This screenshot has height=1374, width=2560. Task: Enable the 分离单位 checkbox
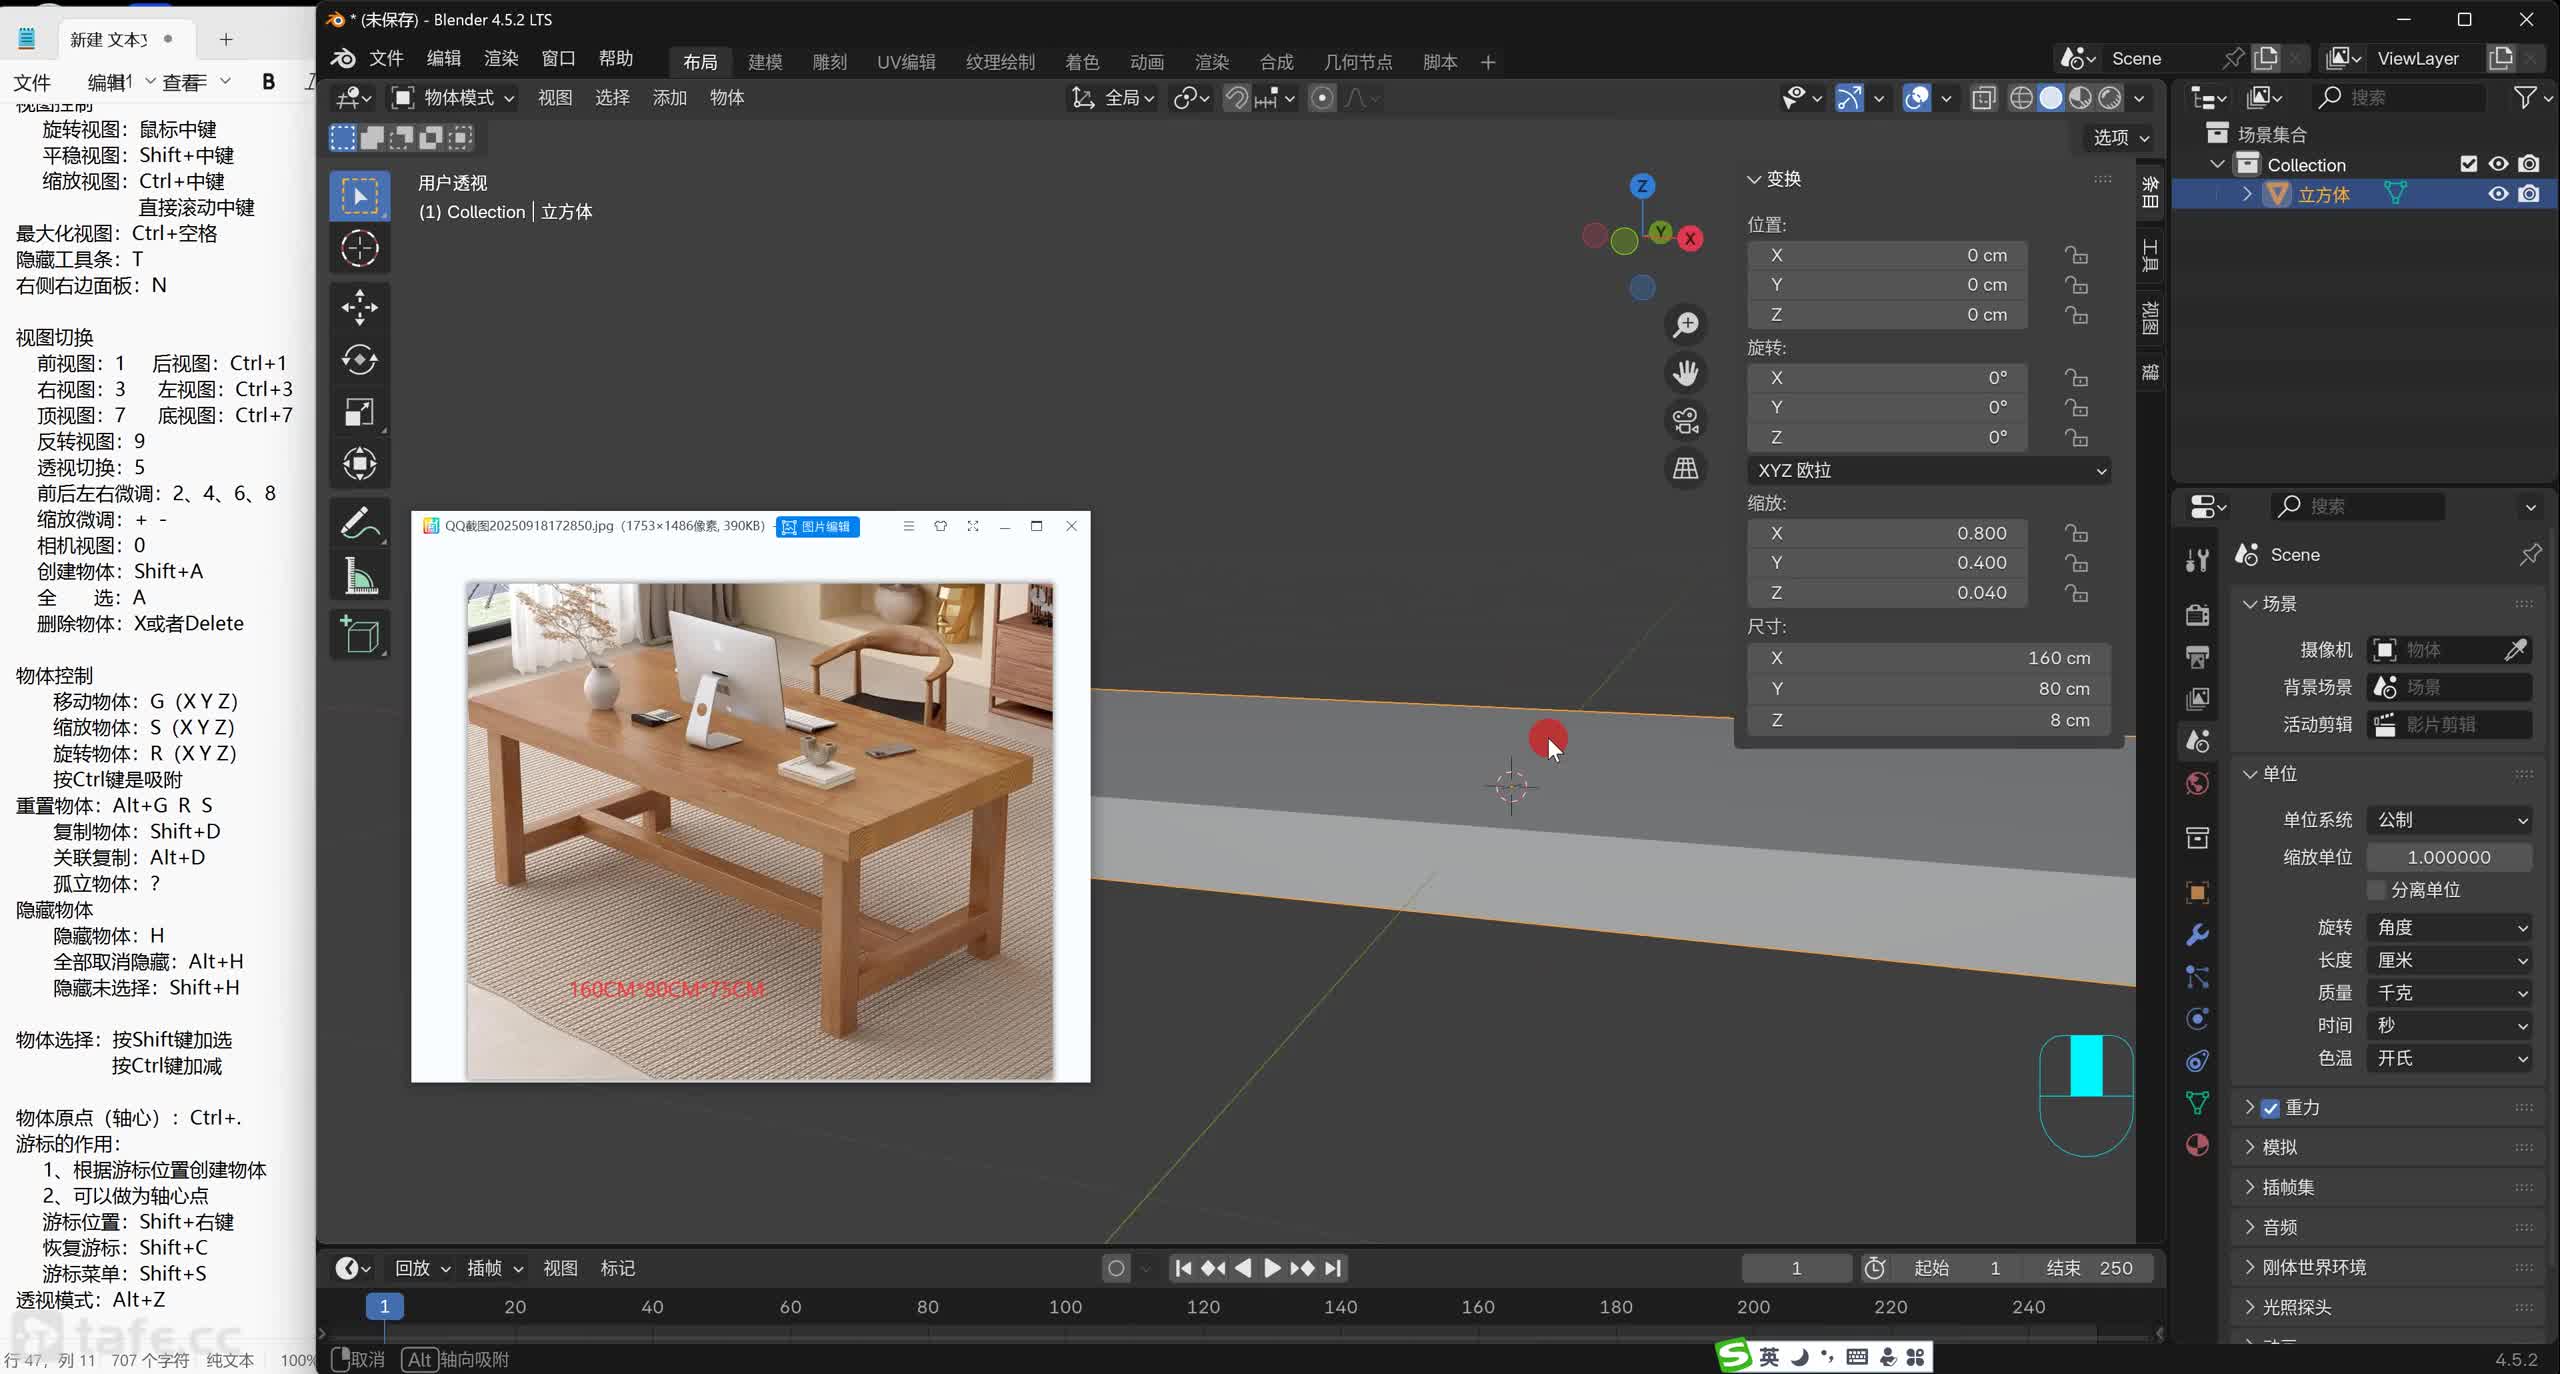2377,890
